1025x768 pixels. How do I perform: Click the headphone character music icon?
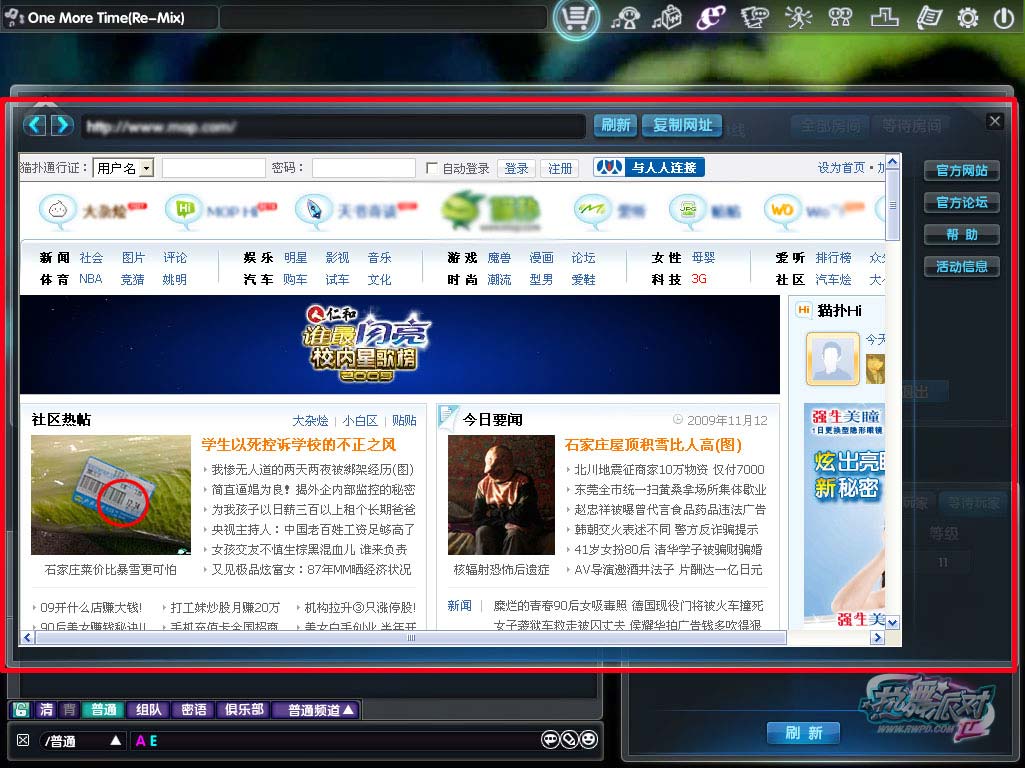[626, 18]
